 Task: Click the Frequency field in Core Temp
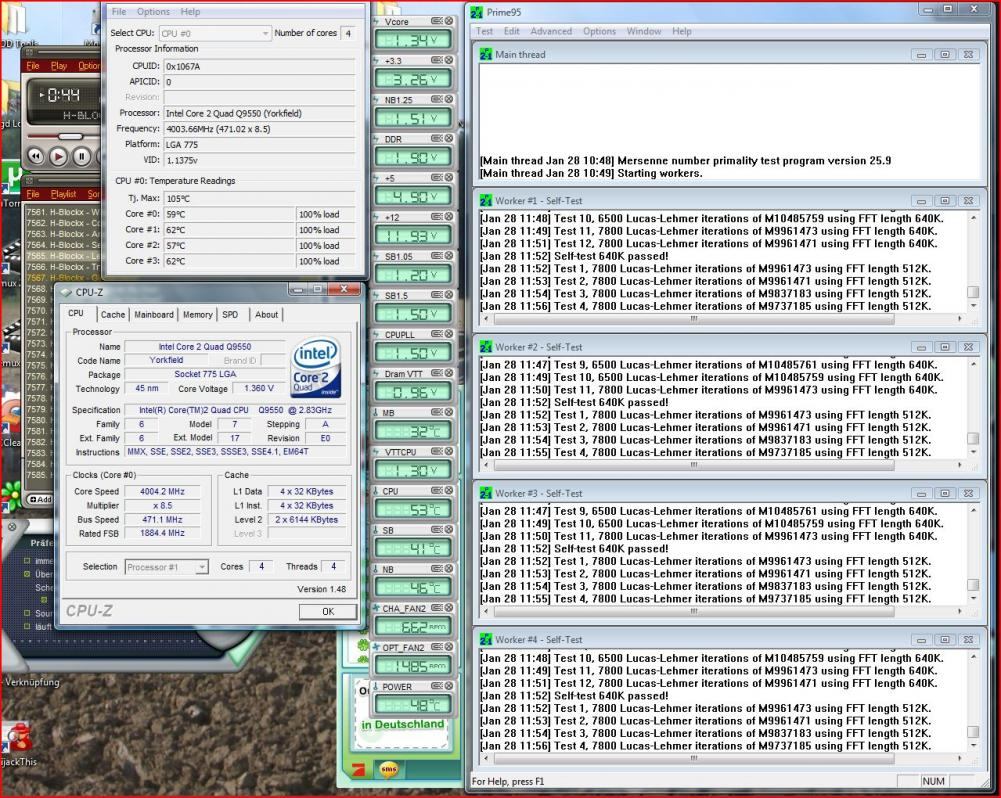tap(259, 129)
